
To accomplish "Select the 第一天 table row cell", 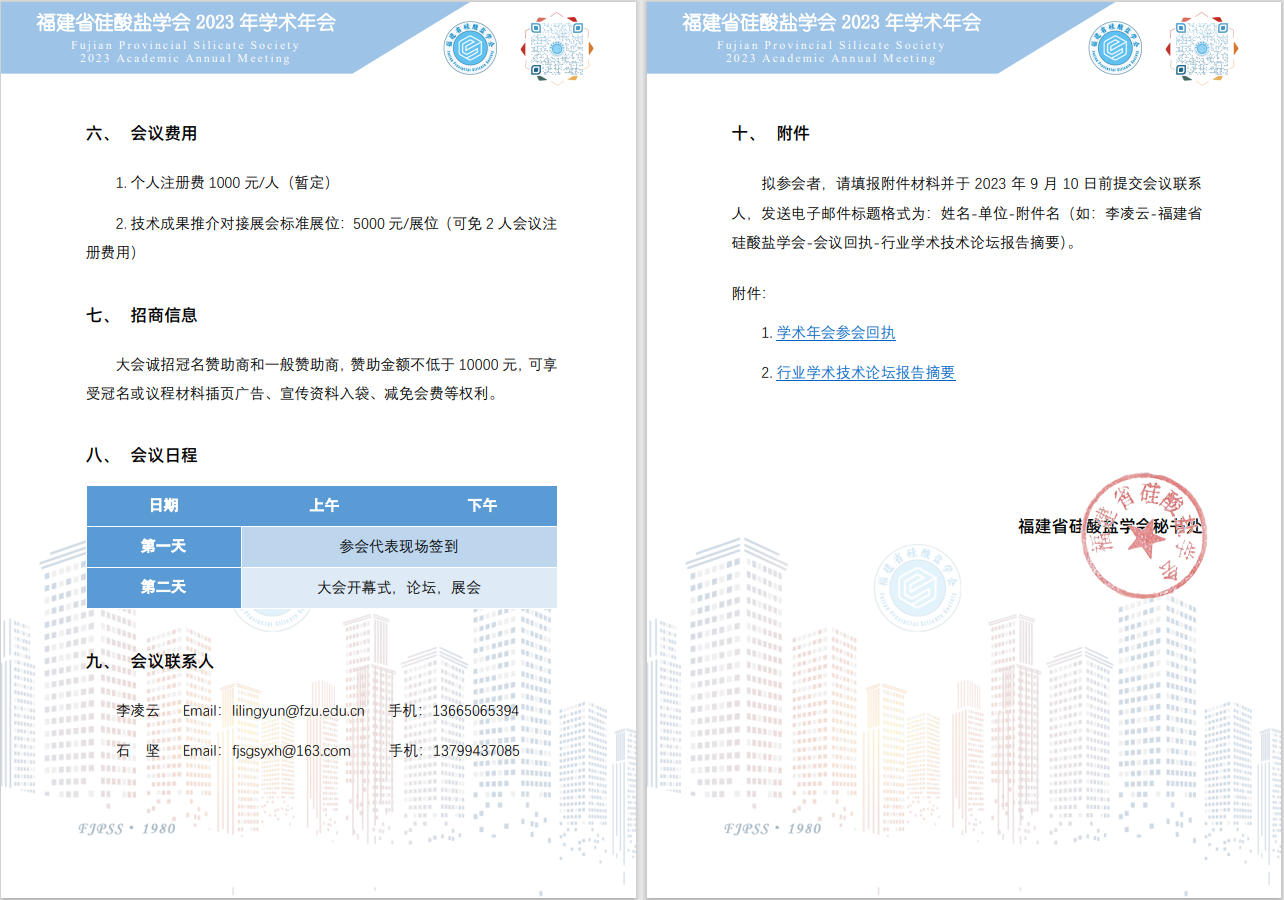I will [x=164, y=547].
